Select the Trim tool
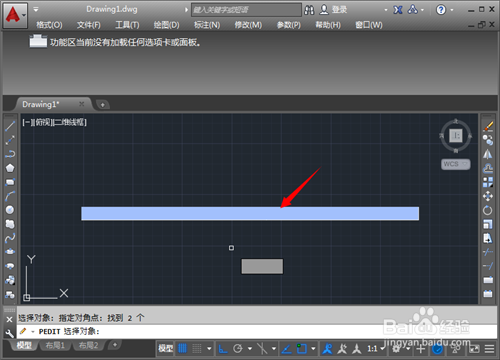This screenshot has height=360, width=500. (x=488, y=252)
